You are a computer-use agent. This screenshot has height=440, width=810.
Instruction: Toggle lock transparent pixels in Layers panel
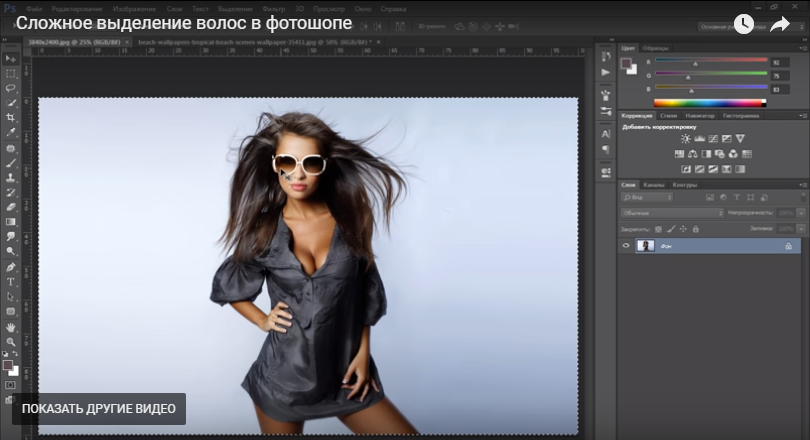(657, 229)
